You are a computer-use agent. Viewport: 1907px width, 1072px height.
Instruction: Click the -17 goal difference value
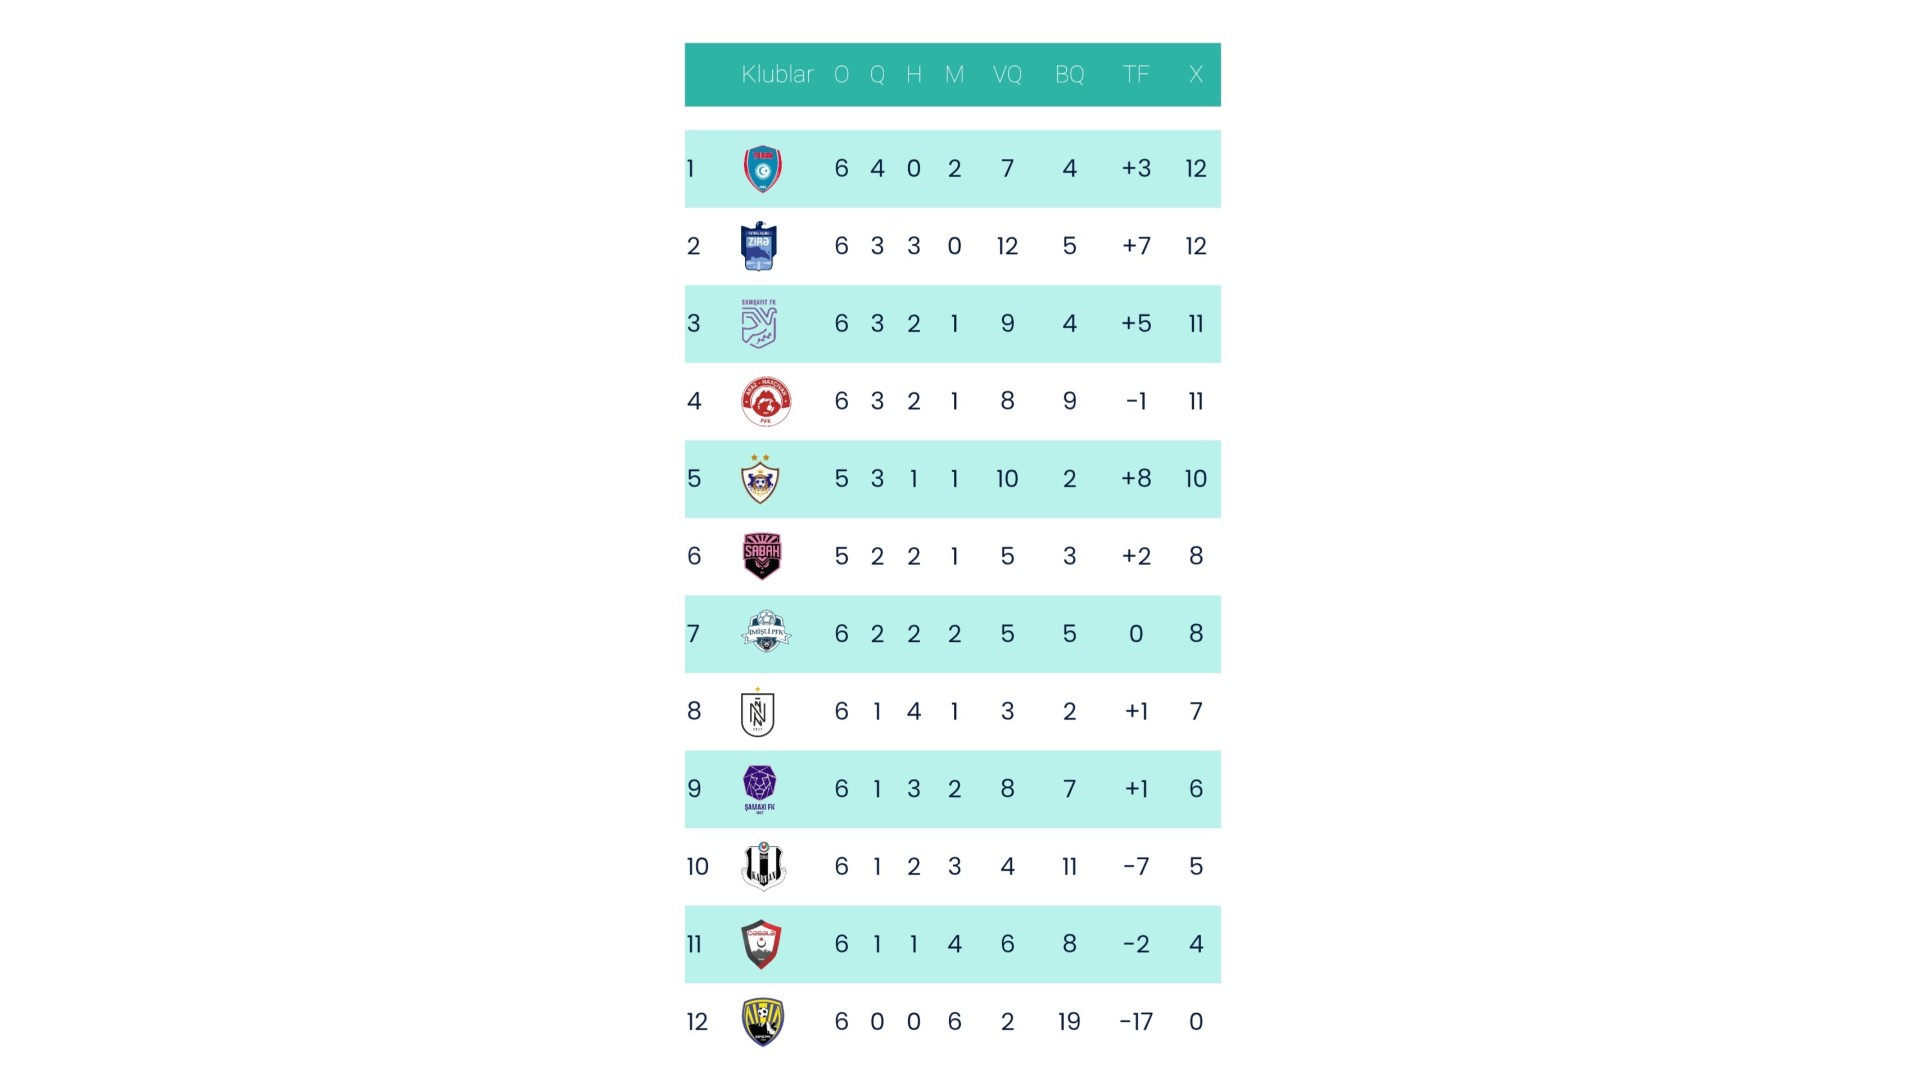(x=1136, y=1022)
